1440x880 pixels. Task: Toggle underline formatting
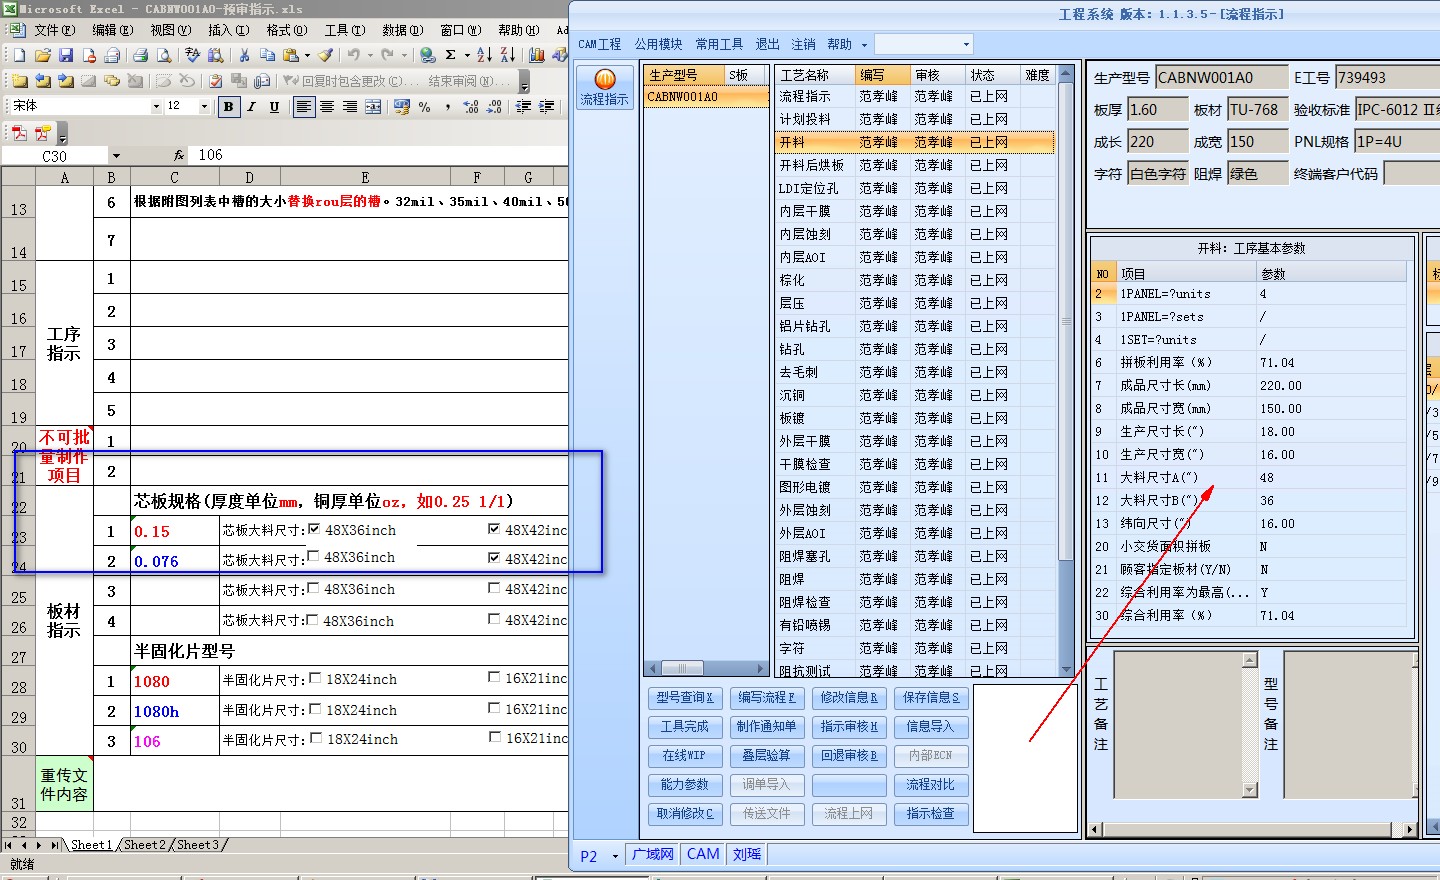(275, 106)
